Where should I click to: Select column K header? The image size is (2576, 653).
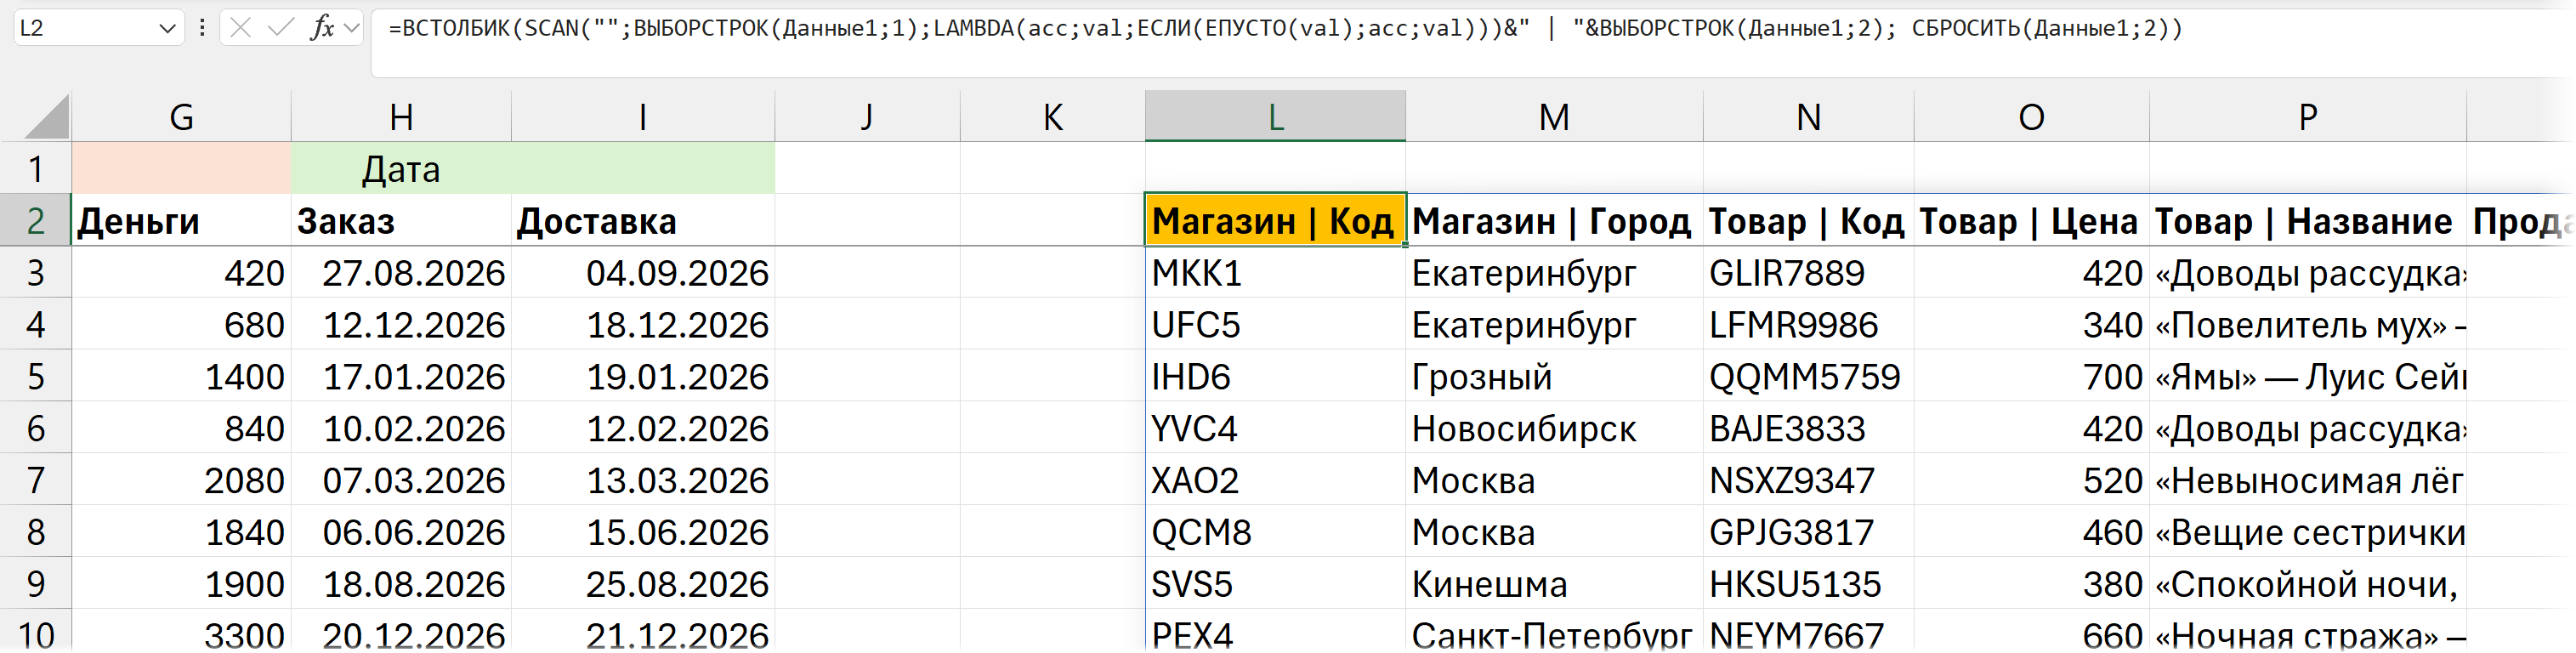[1052, 117]
